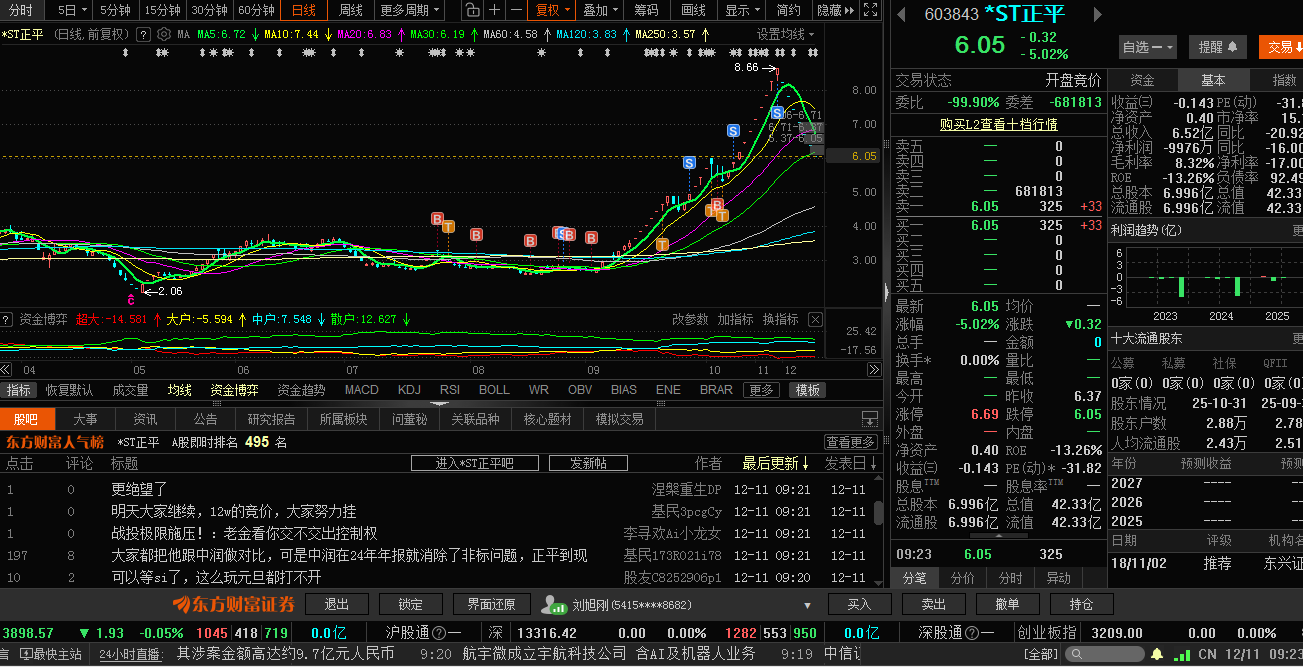The width and height of the screenshot is (1303, 668).
Task: Switch chart to 日线 period
Action: tap(303, 10)
